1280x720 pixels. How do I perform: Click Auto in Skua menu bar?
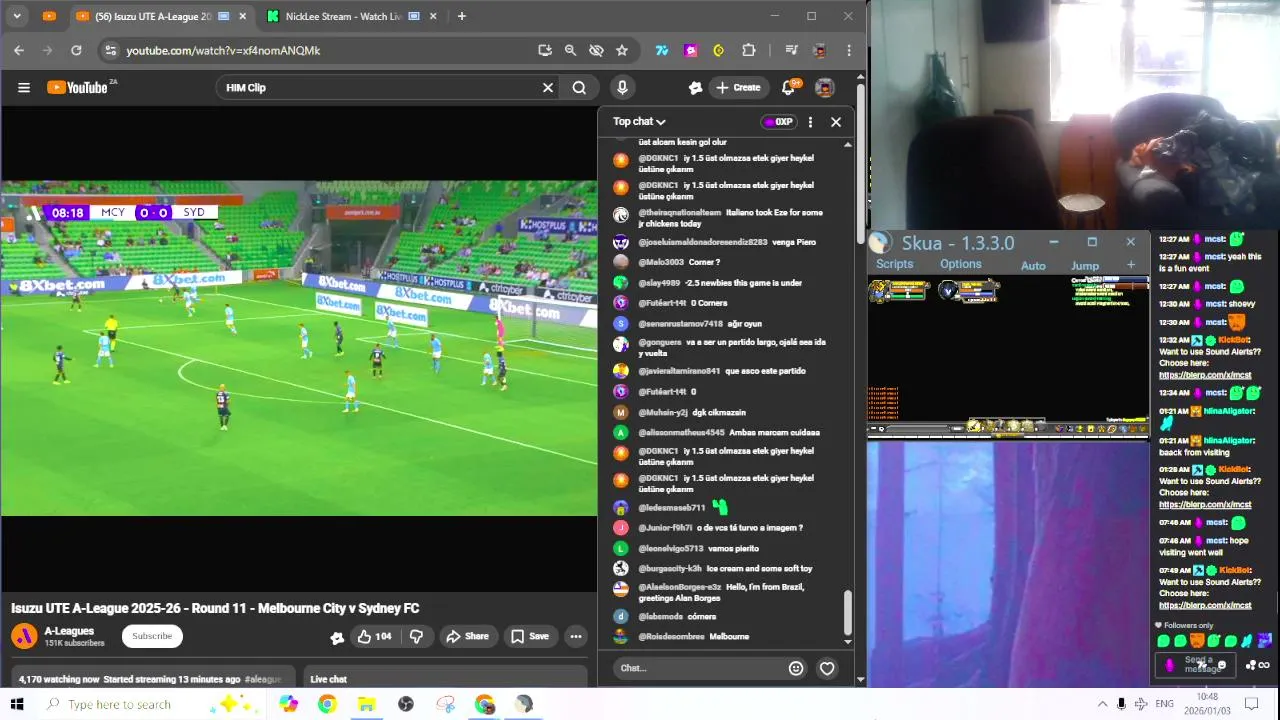(1033, 265)
